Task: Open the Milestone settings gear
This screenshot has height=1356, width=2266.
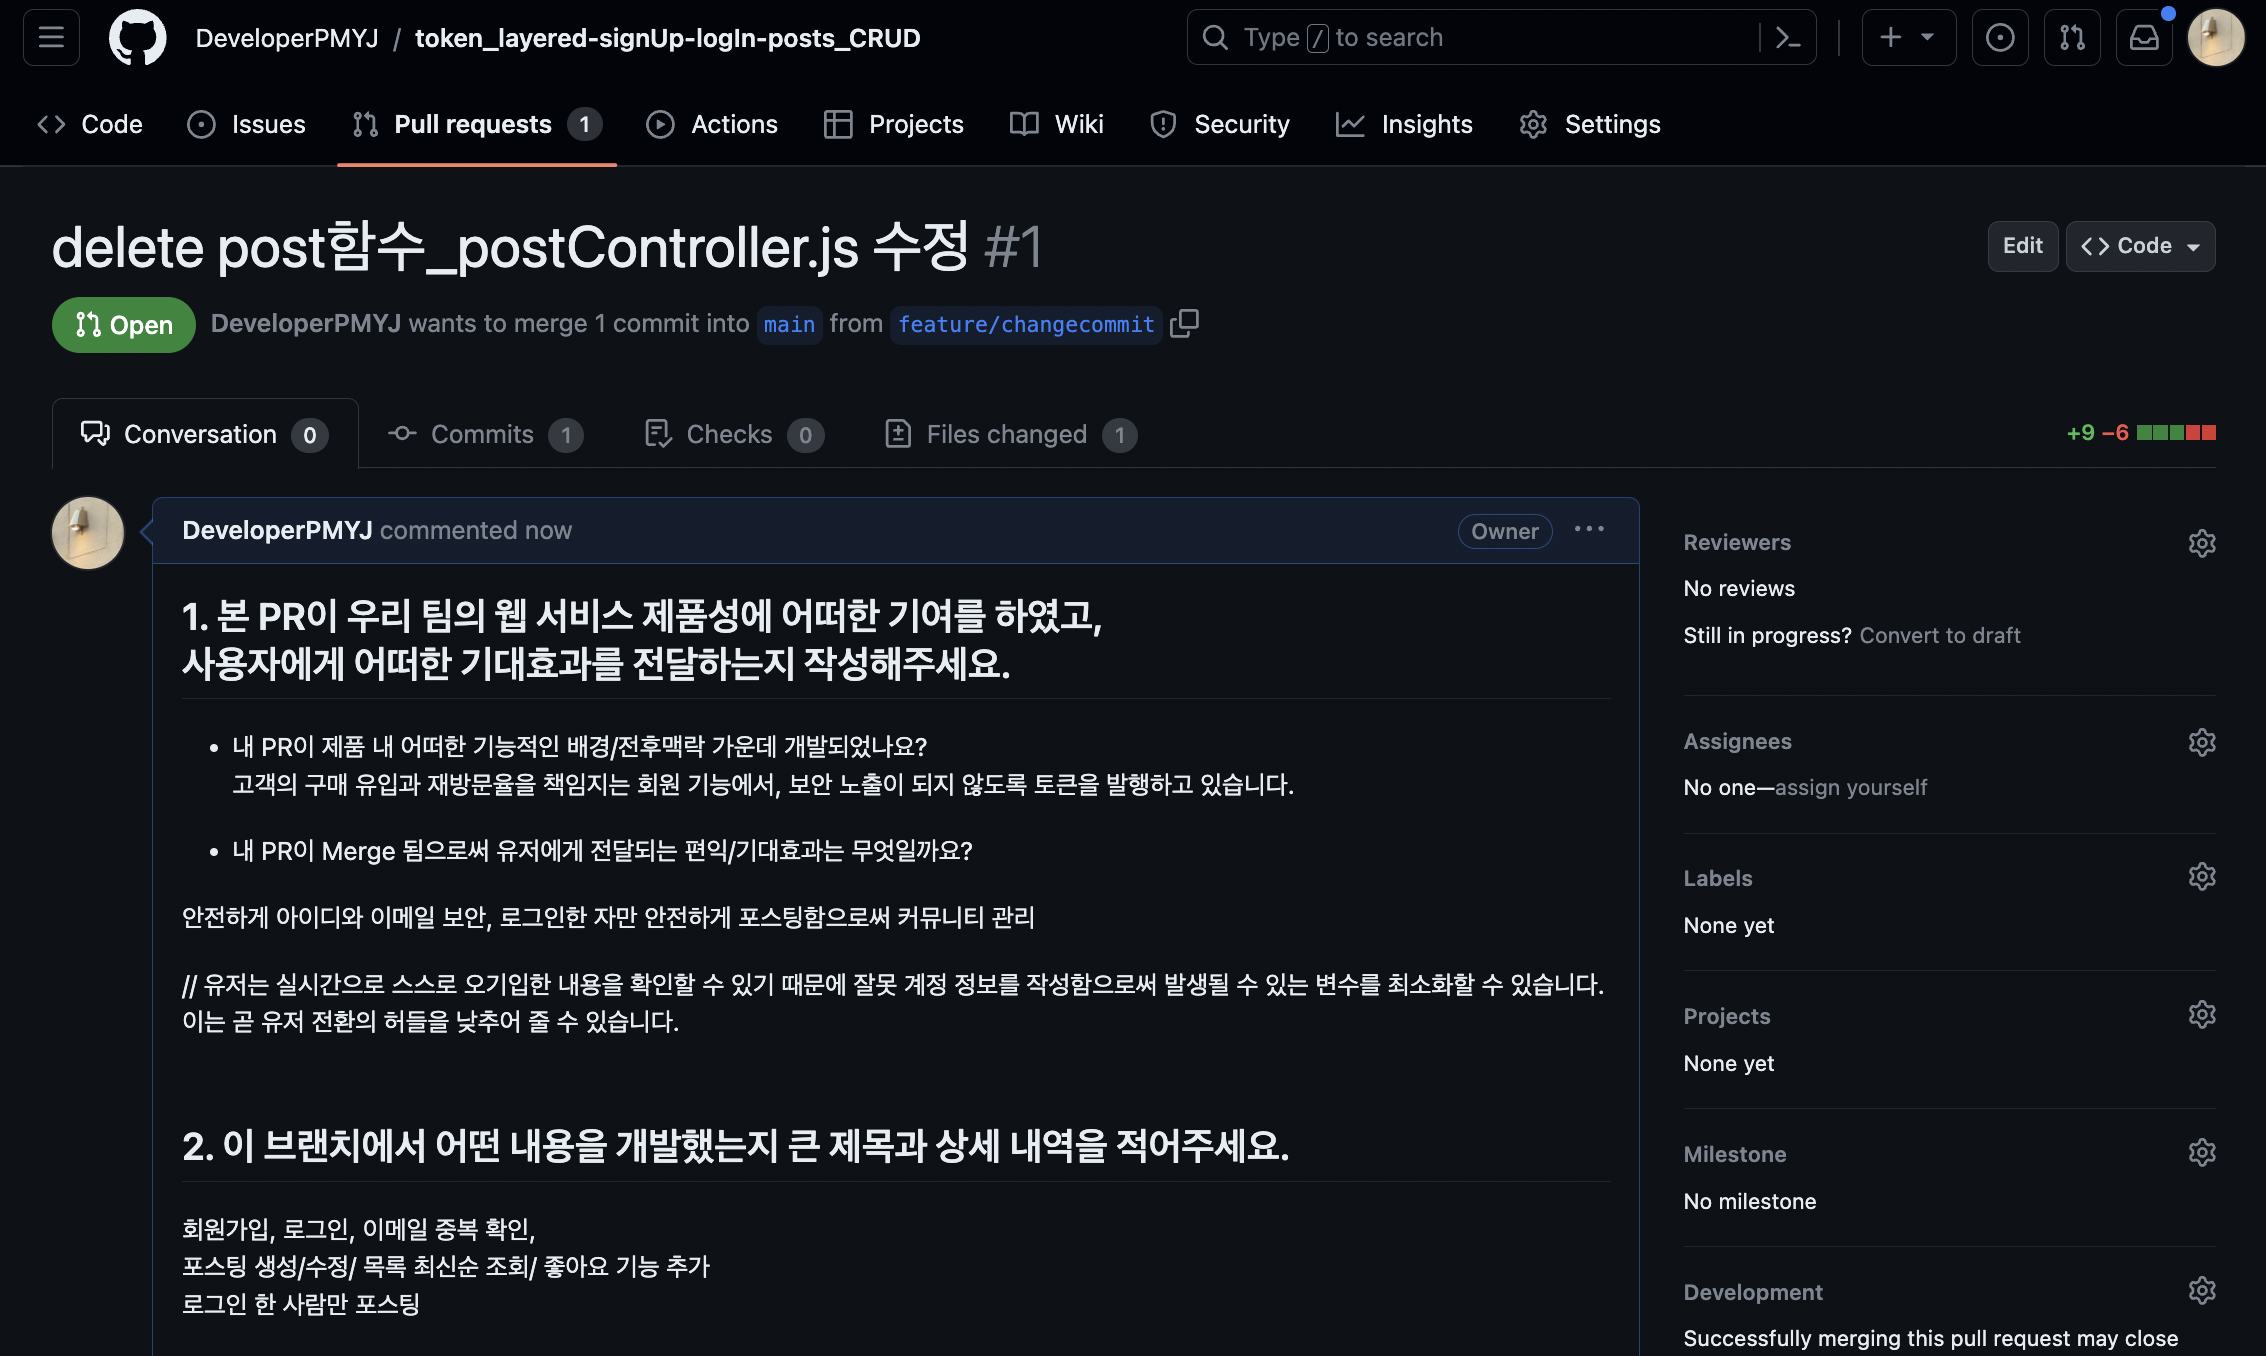Action: 2201,1153
